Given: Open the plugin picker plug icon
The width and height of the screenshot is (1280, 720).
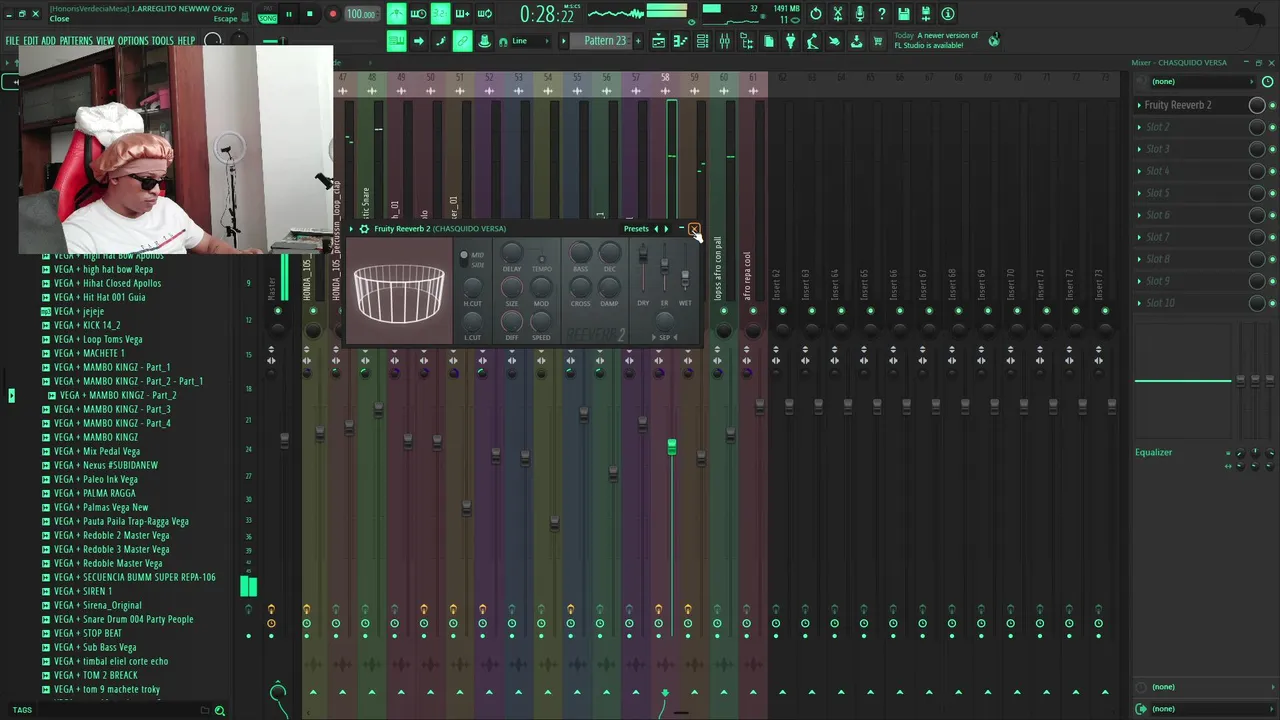Looking at the screenshot, I should (790, 41).
